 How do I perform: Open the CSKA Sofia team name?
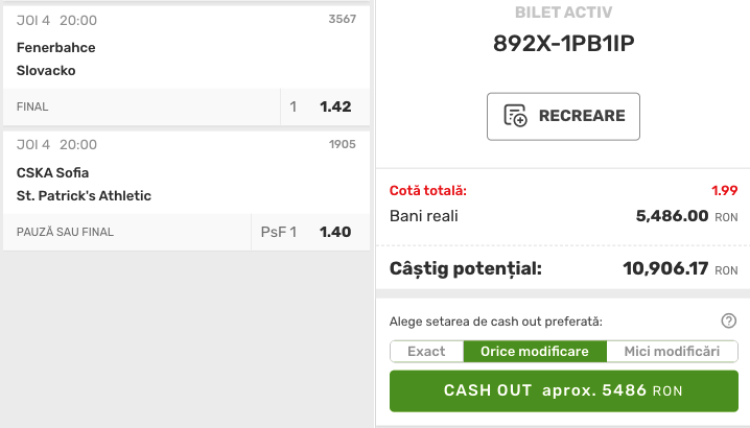point(53,172)
